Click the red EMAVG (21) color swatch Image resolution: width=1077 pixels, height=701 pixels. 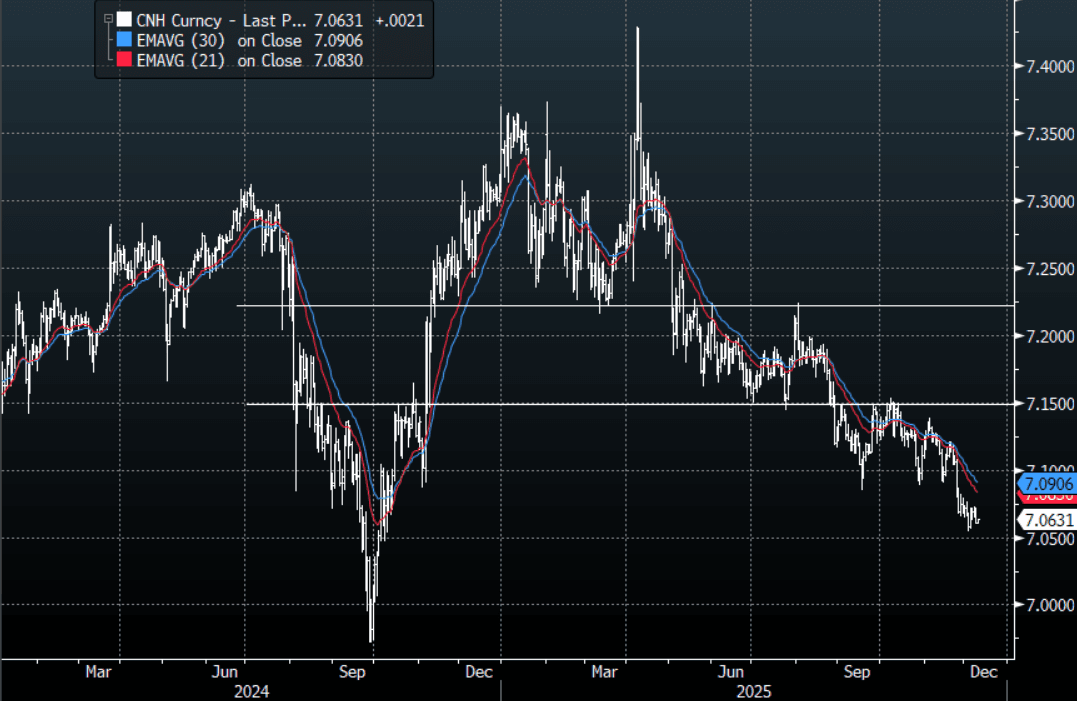pos(123,61)
